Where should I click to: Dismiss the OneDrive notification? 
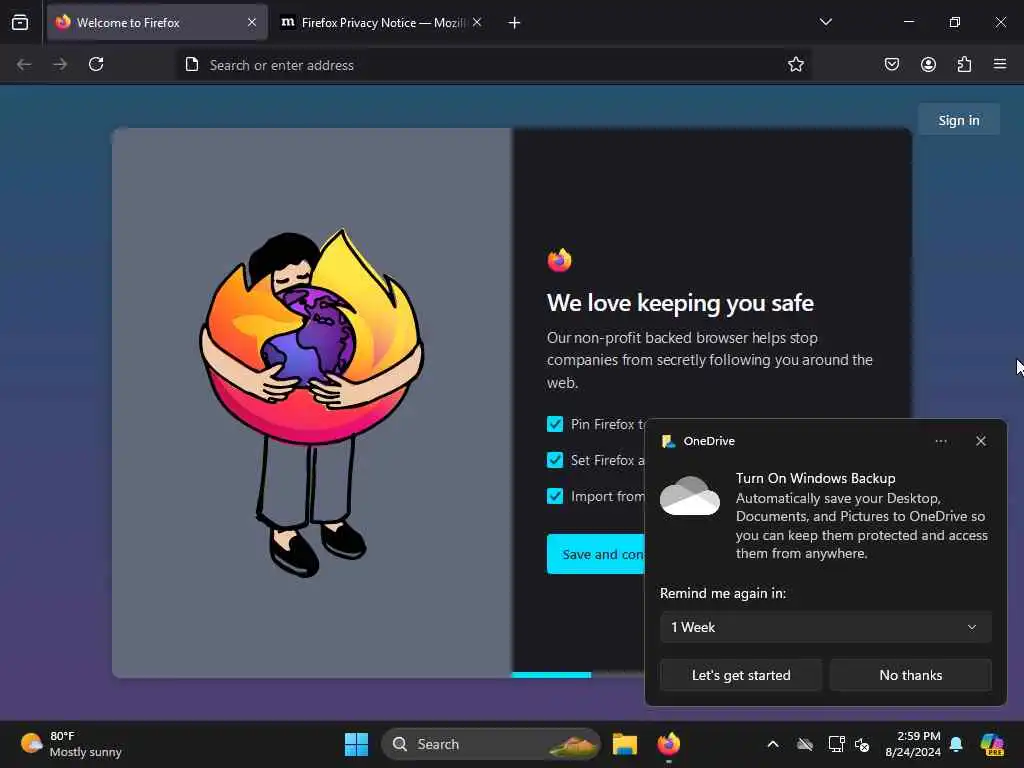(981, 441)
